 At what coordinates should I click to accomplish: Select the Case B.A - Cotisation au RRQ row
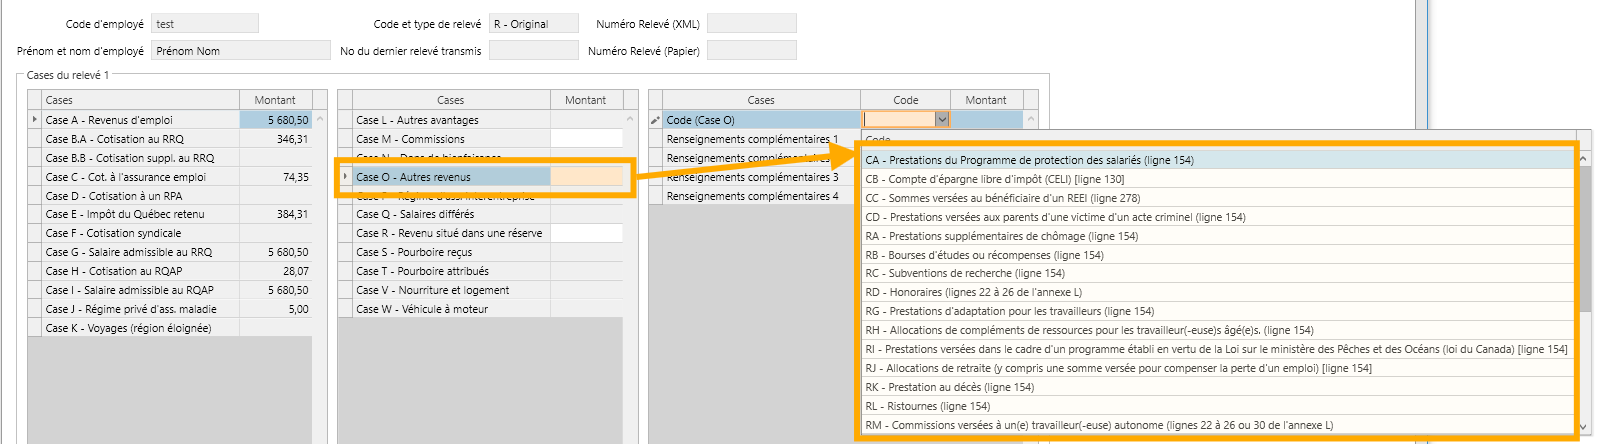[170, 139]
